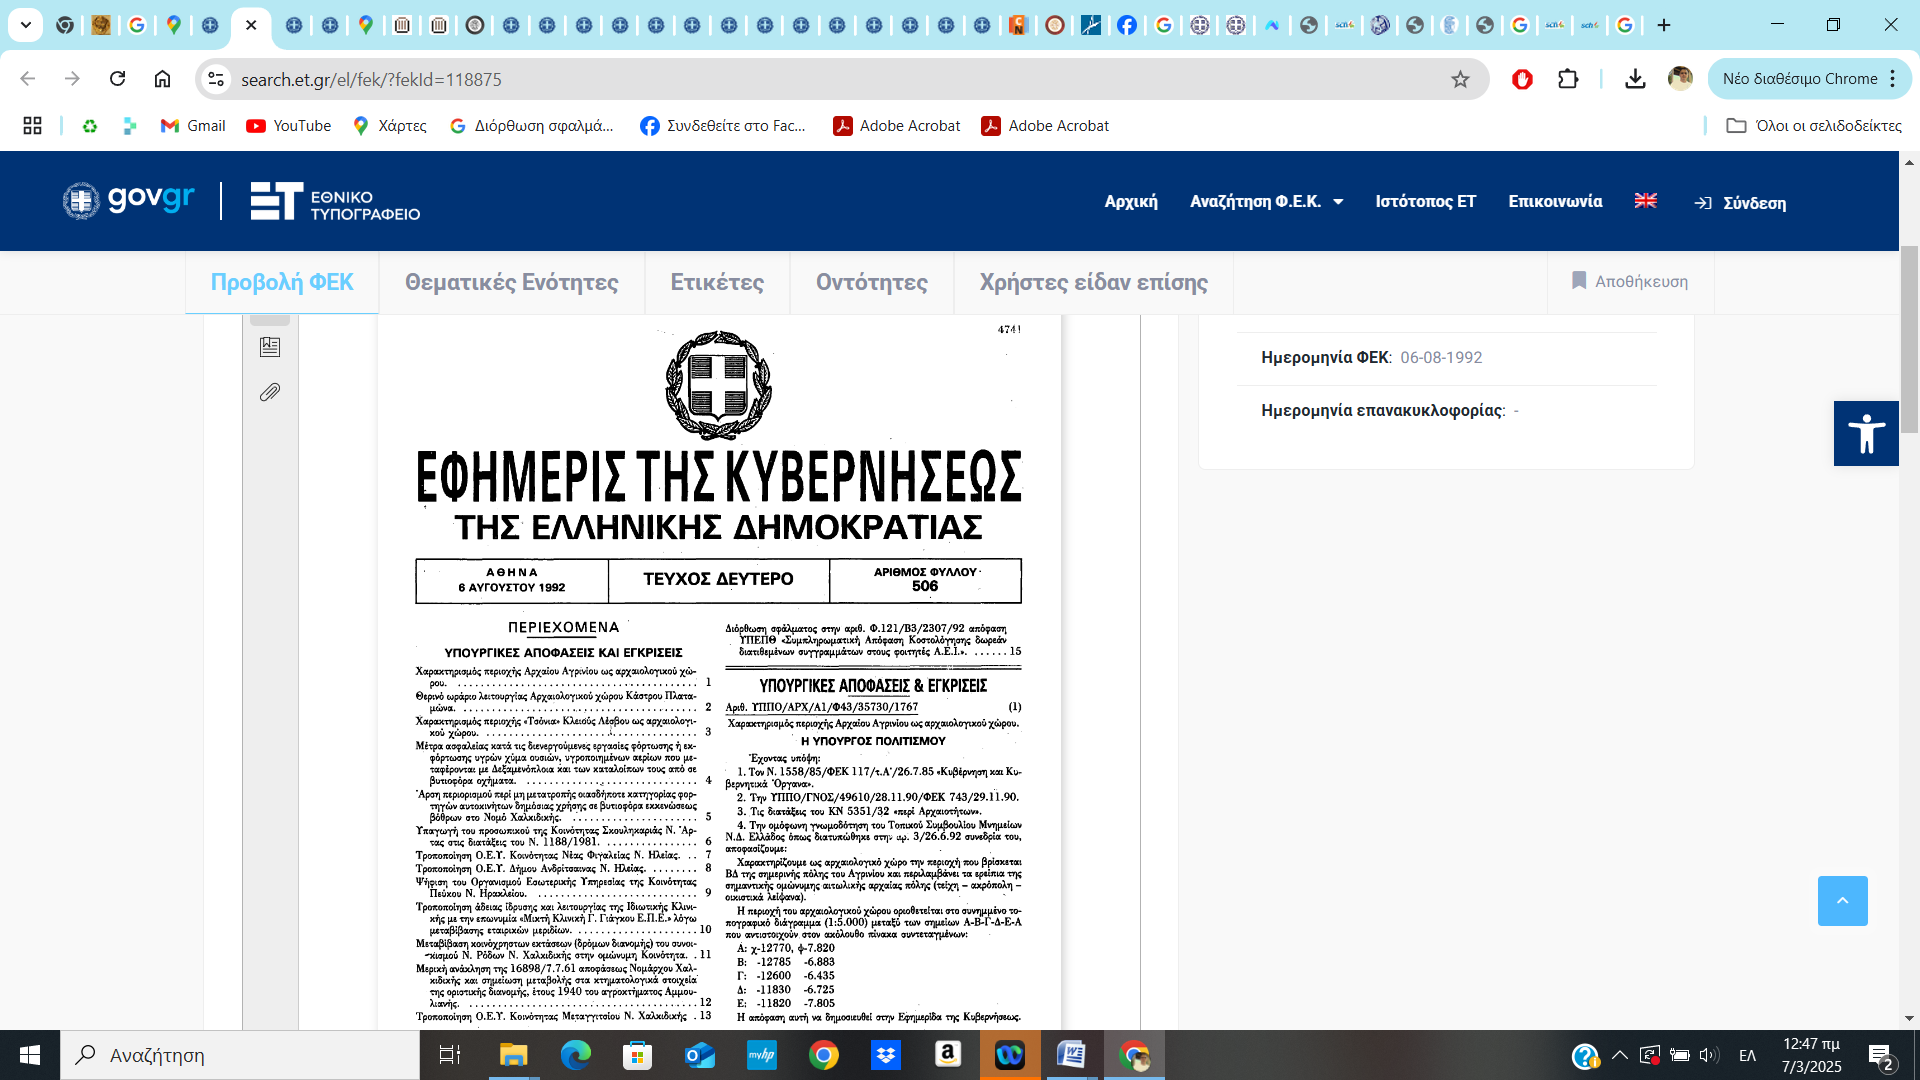Switch to English via the flag icon

[x=1645, y=201]
